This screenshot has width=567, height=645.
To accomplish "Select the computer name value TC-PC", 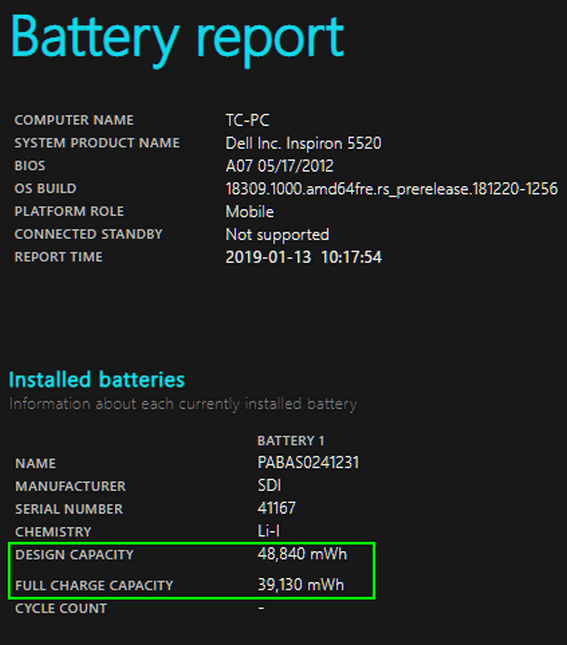I will click(x=247, y=120).
